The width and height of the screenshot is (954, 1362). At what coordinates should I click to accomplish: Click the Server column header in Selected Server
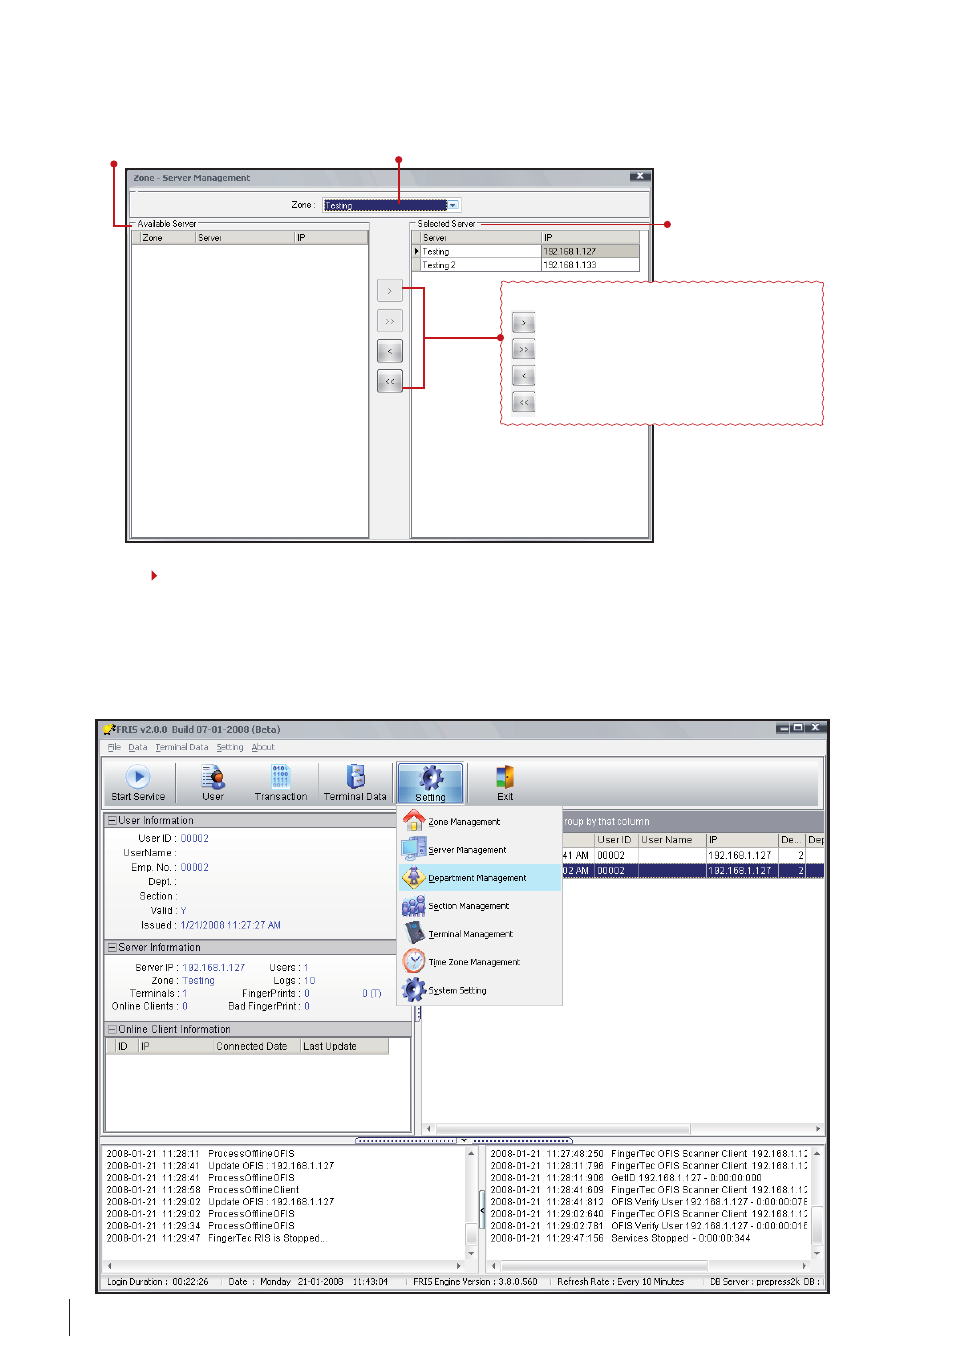pyautogui.click(x=480, y=238)
